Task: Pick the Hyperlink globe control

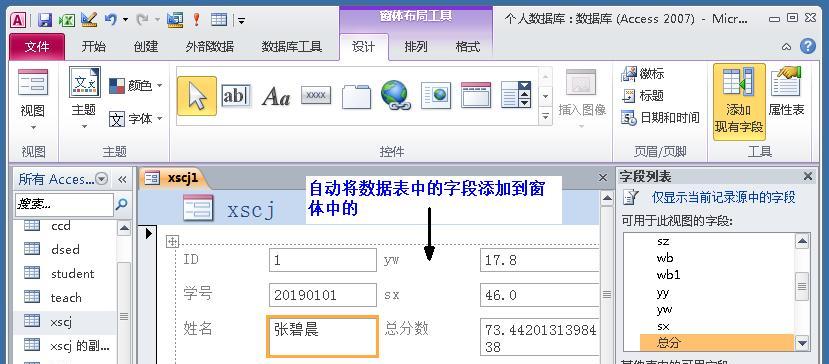Action: coord(395,95)
